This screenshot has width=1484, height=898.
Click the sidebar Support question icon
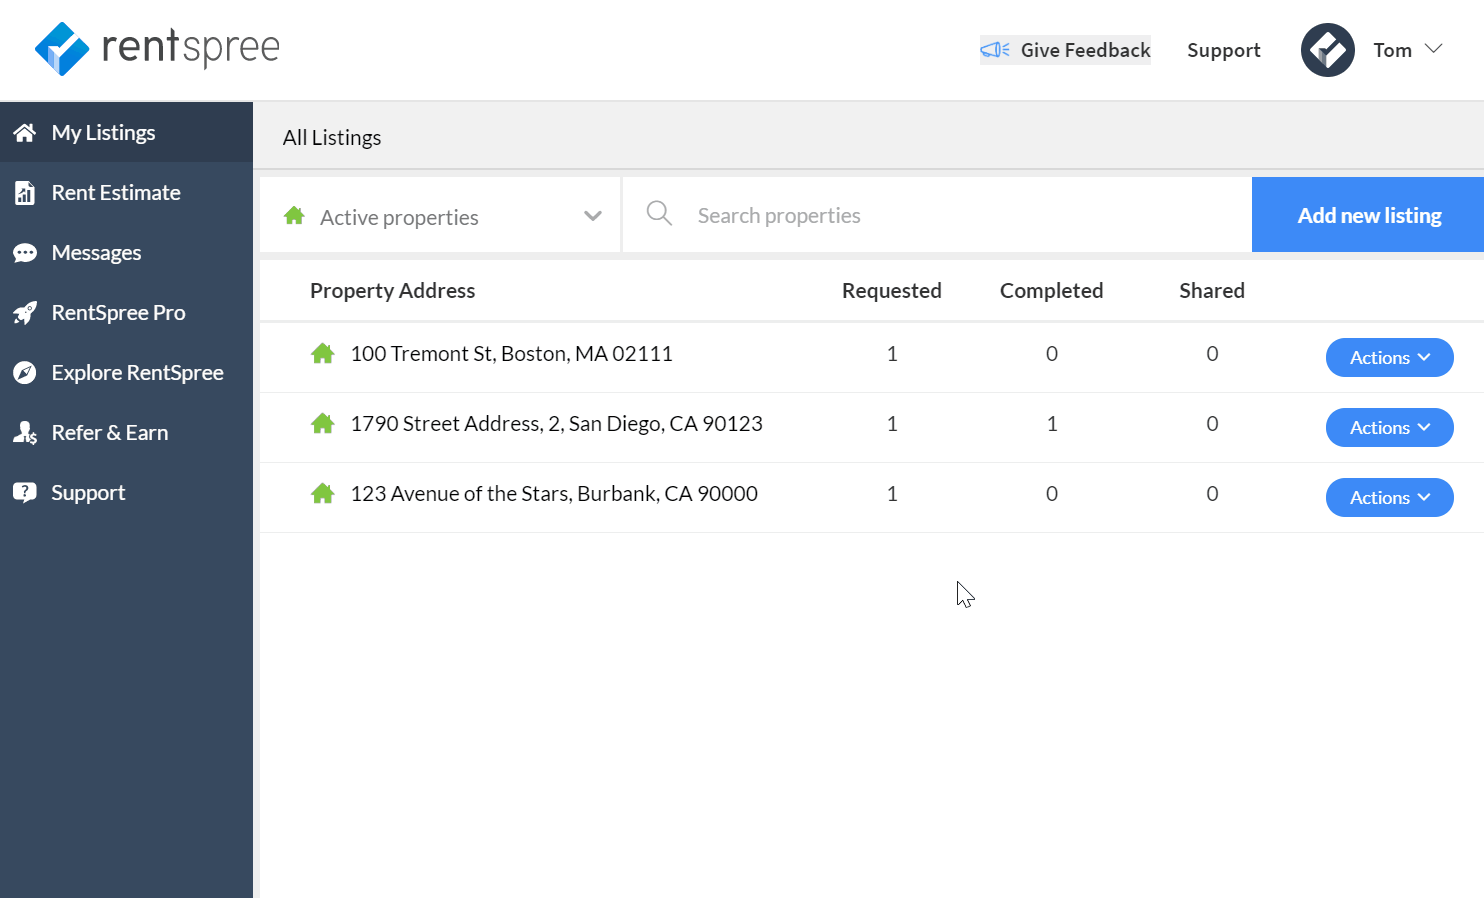[25, 492]
